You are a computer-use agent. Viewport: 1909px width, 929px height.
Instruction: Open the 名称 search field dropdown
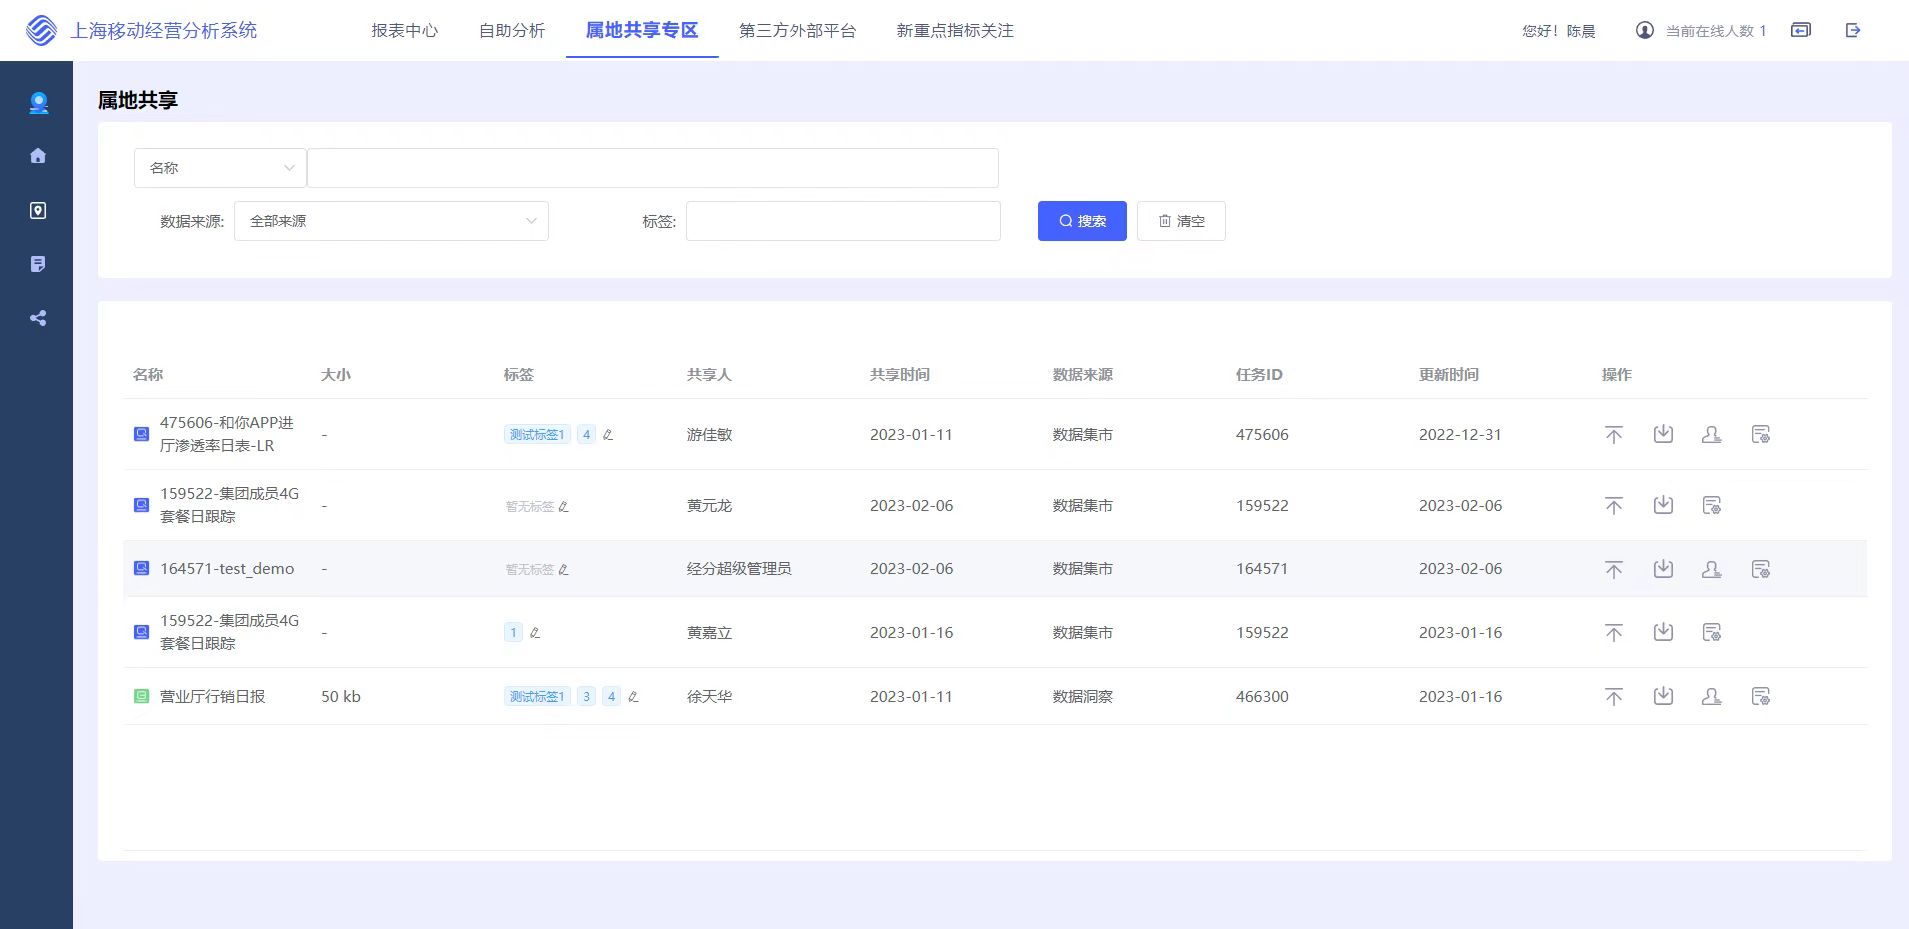click(x=220, y=168)
